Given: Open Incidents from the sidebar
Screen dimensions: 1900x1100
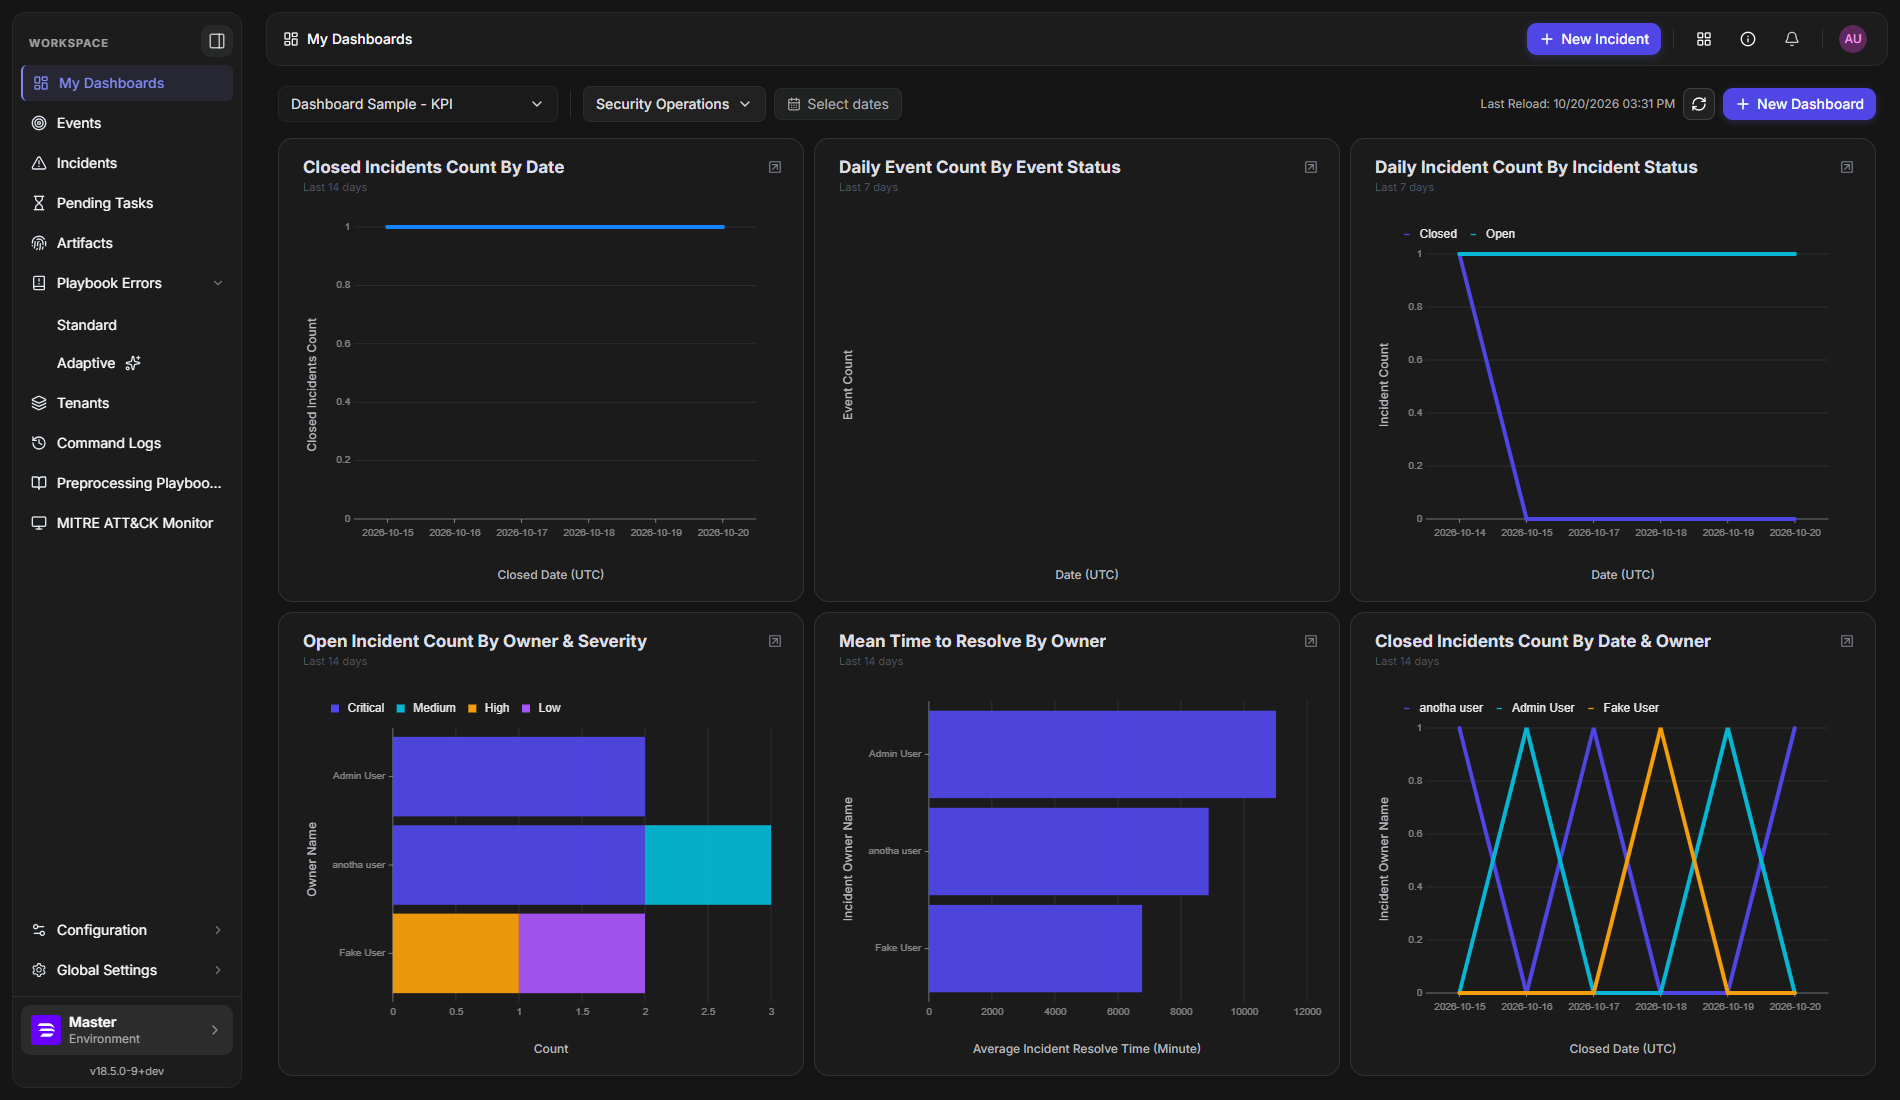Looking at the screenshot, I should click(x=127, y=163).
